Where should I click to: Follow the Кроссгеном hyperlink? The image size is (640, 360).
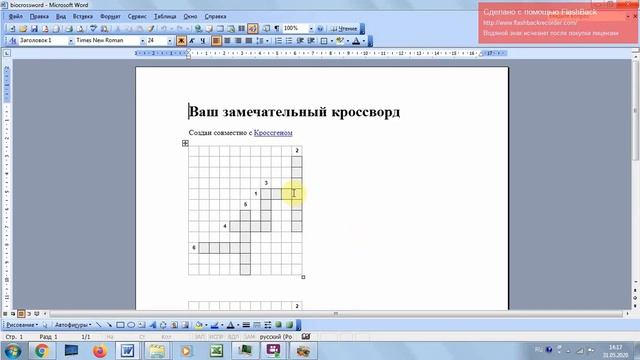[273, 133]
